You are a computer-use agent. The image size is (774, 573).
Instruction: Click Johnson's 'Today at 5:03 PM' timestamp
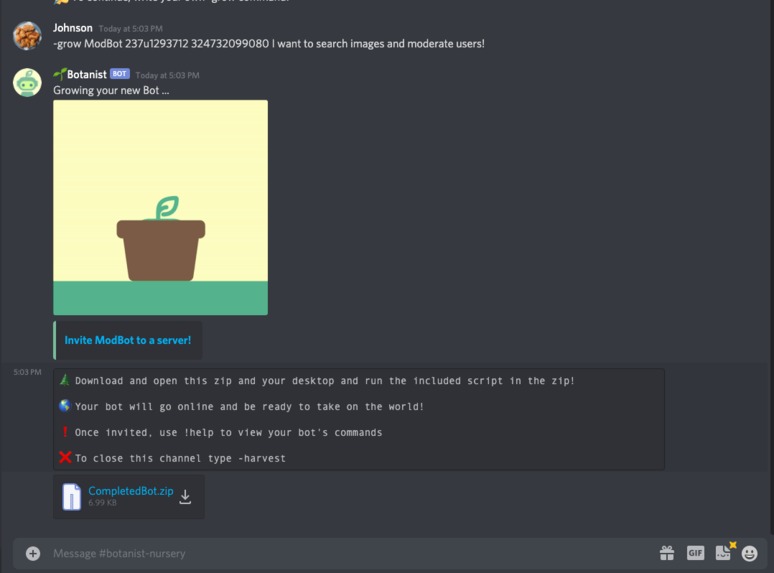(130, 29)
